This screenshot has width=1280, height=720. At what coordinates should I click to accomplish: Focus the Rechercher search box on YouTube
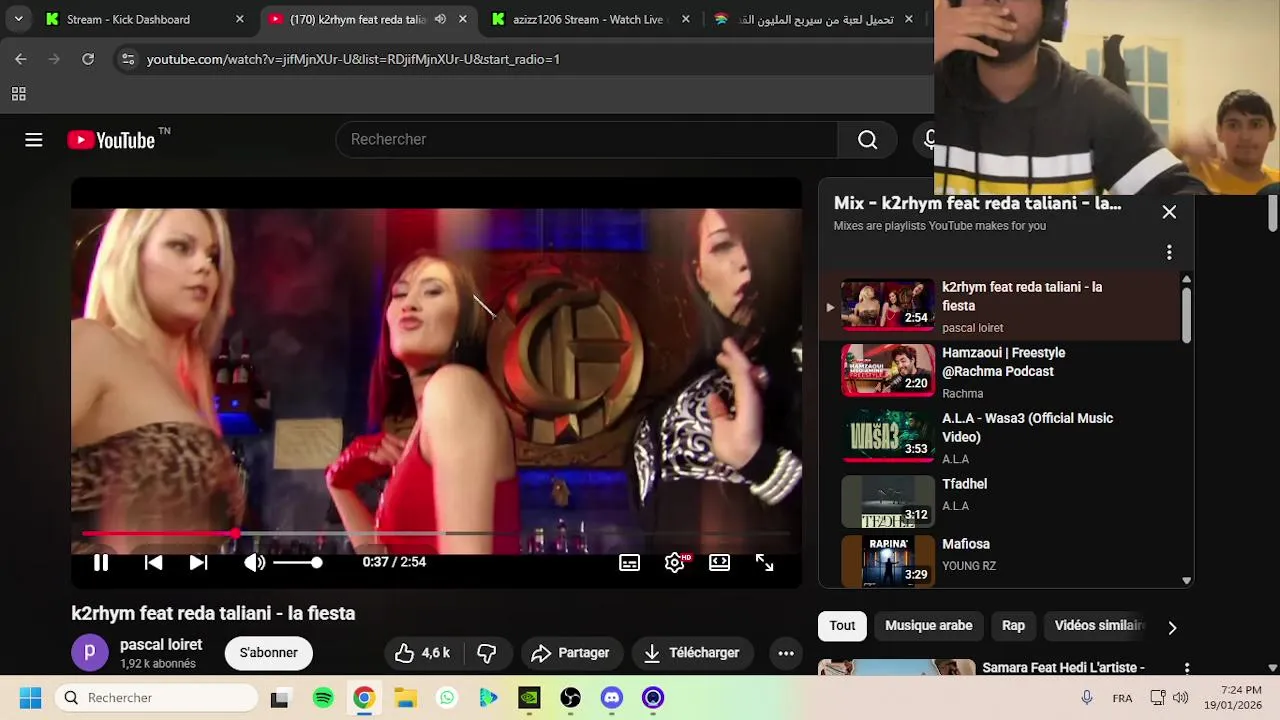click(587, 140)
